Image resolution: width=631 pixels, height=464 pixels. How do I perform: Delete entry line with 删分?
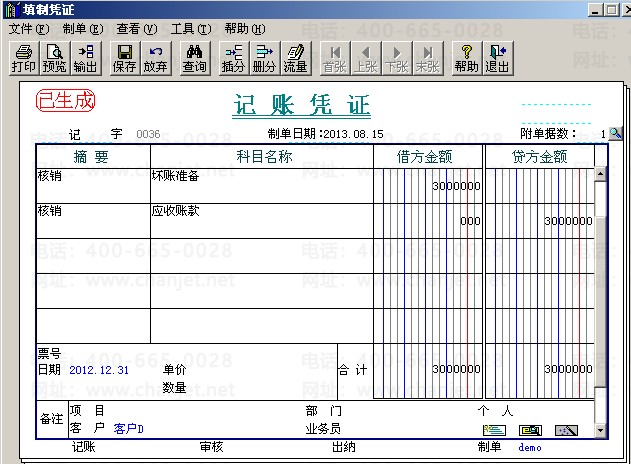pos(264,58)
